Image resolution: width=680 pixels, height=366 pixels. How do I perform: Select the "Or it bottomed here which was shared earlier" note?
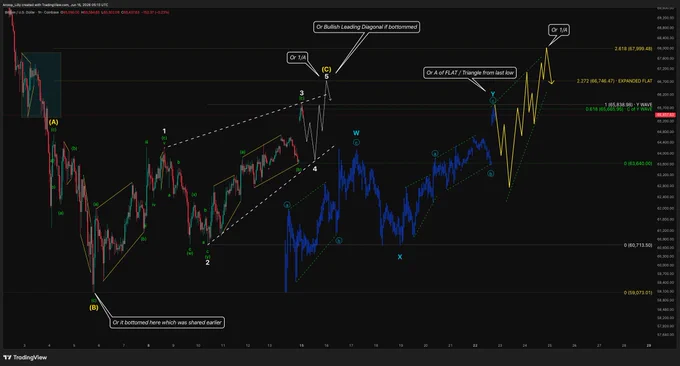click(167, 322)
